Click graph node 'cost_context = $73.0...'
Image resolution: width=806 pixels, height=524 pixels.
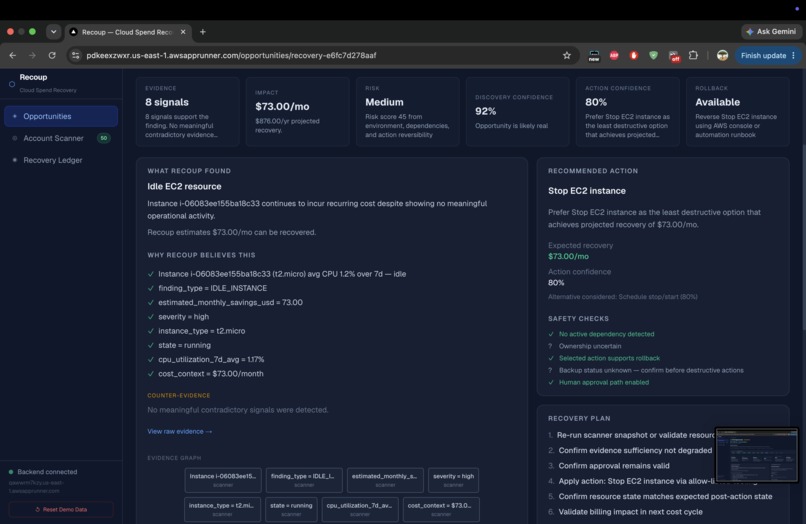[441, 509]
